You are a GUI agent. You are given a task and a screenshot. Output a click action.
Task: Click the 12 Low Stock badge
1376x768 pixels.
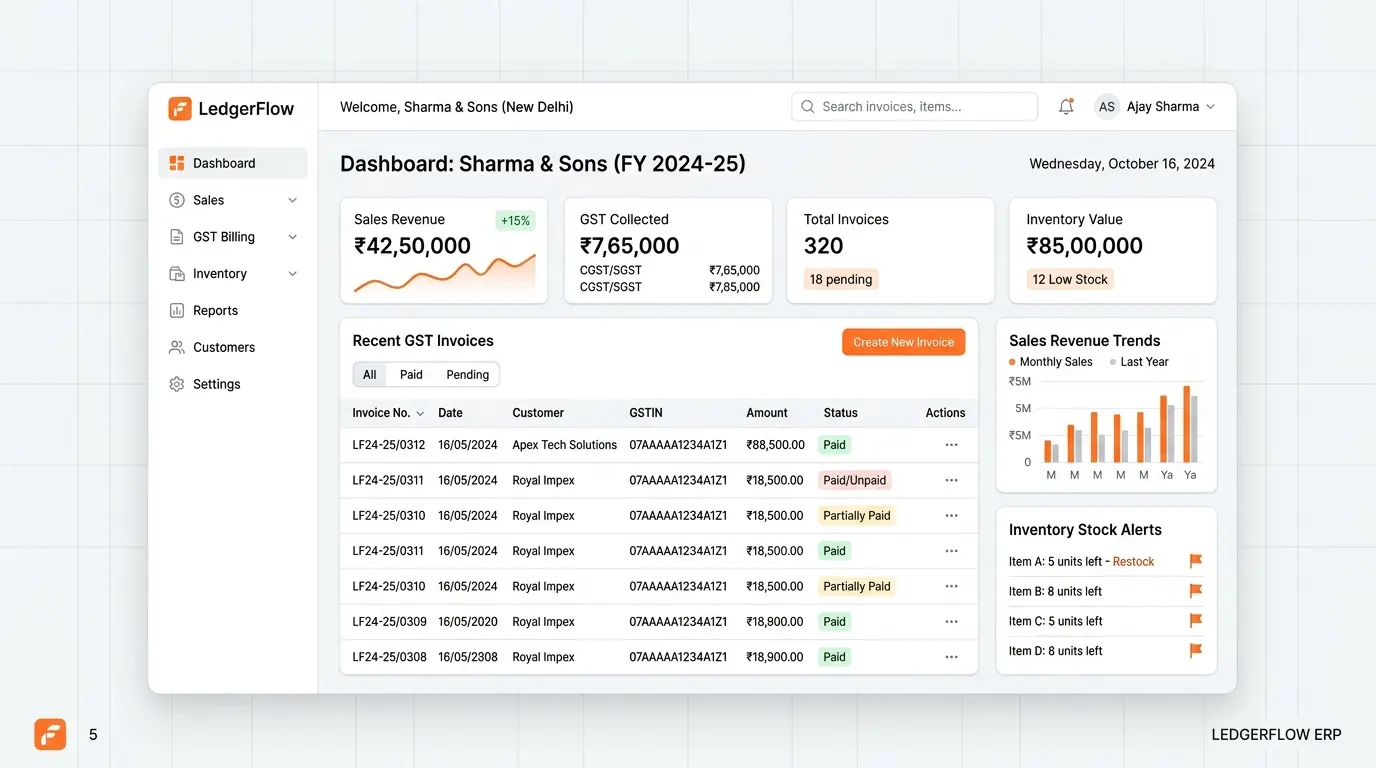click(x=1070, y=280)
